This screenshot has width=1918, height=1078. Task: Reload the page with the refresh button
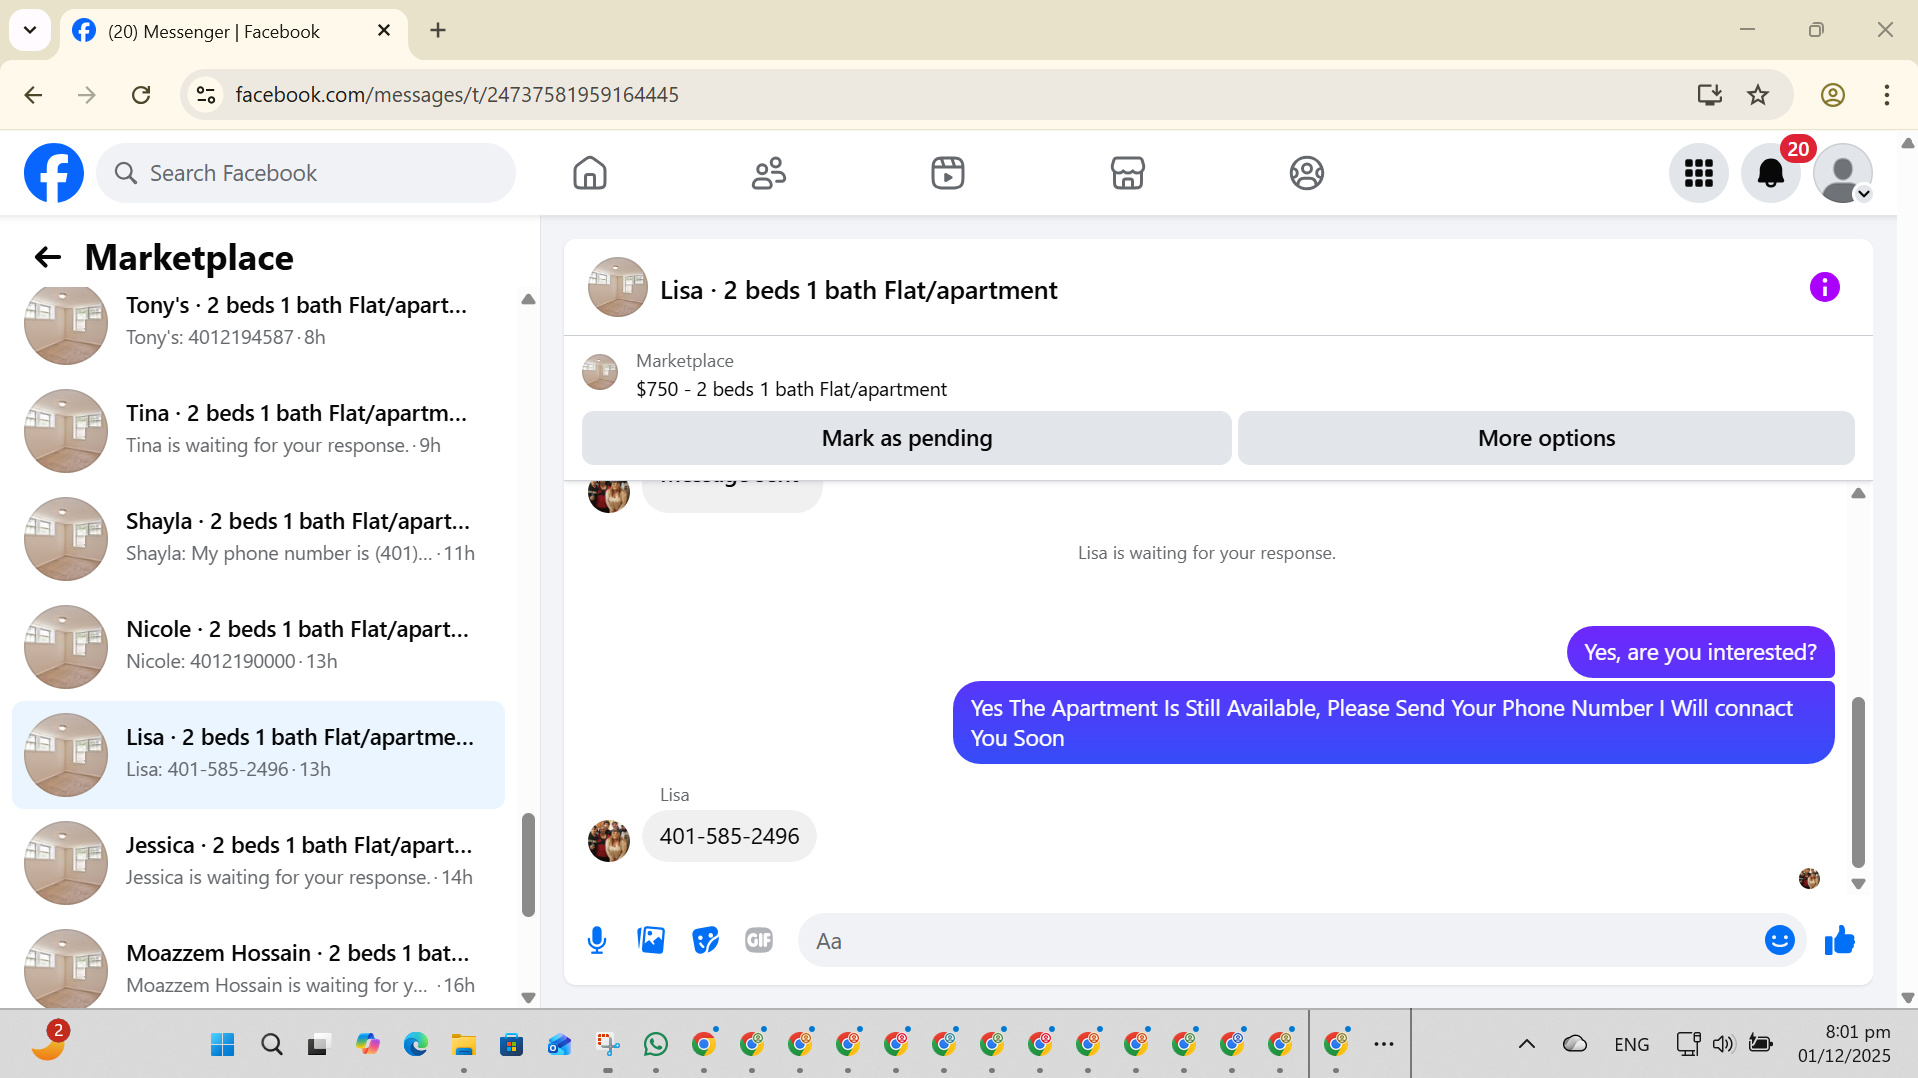(141, 95)
